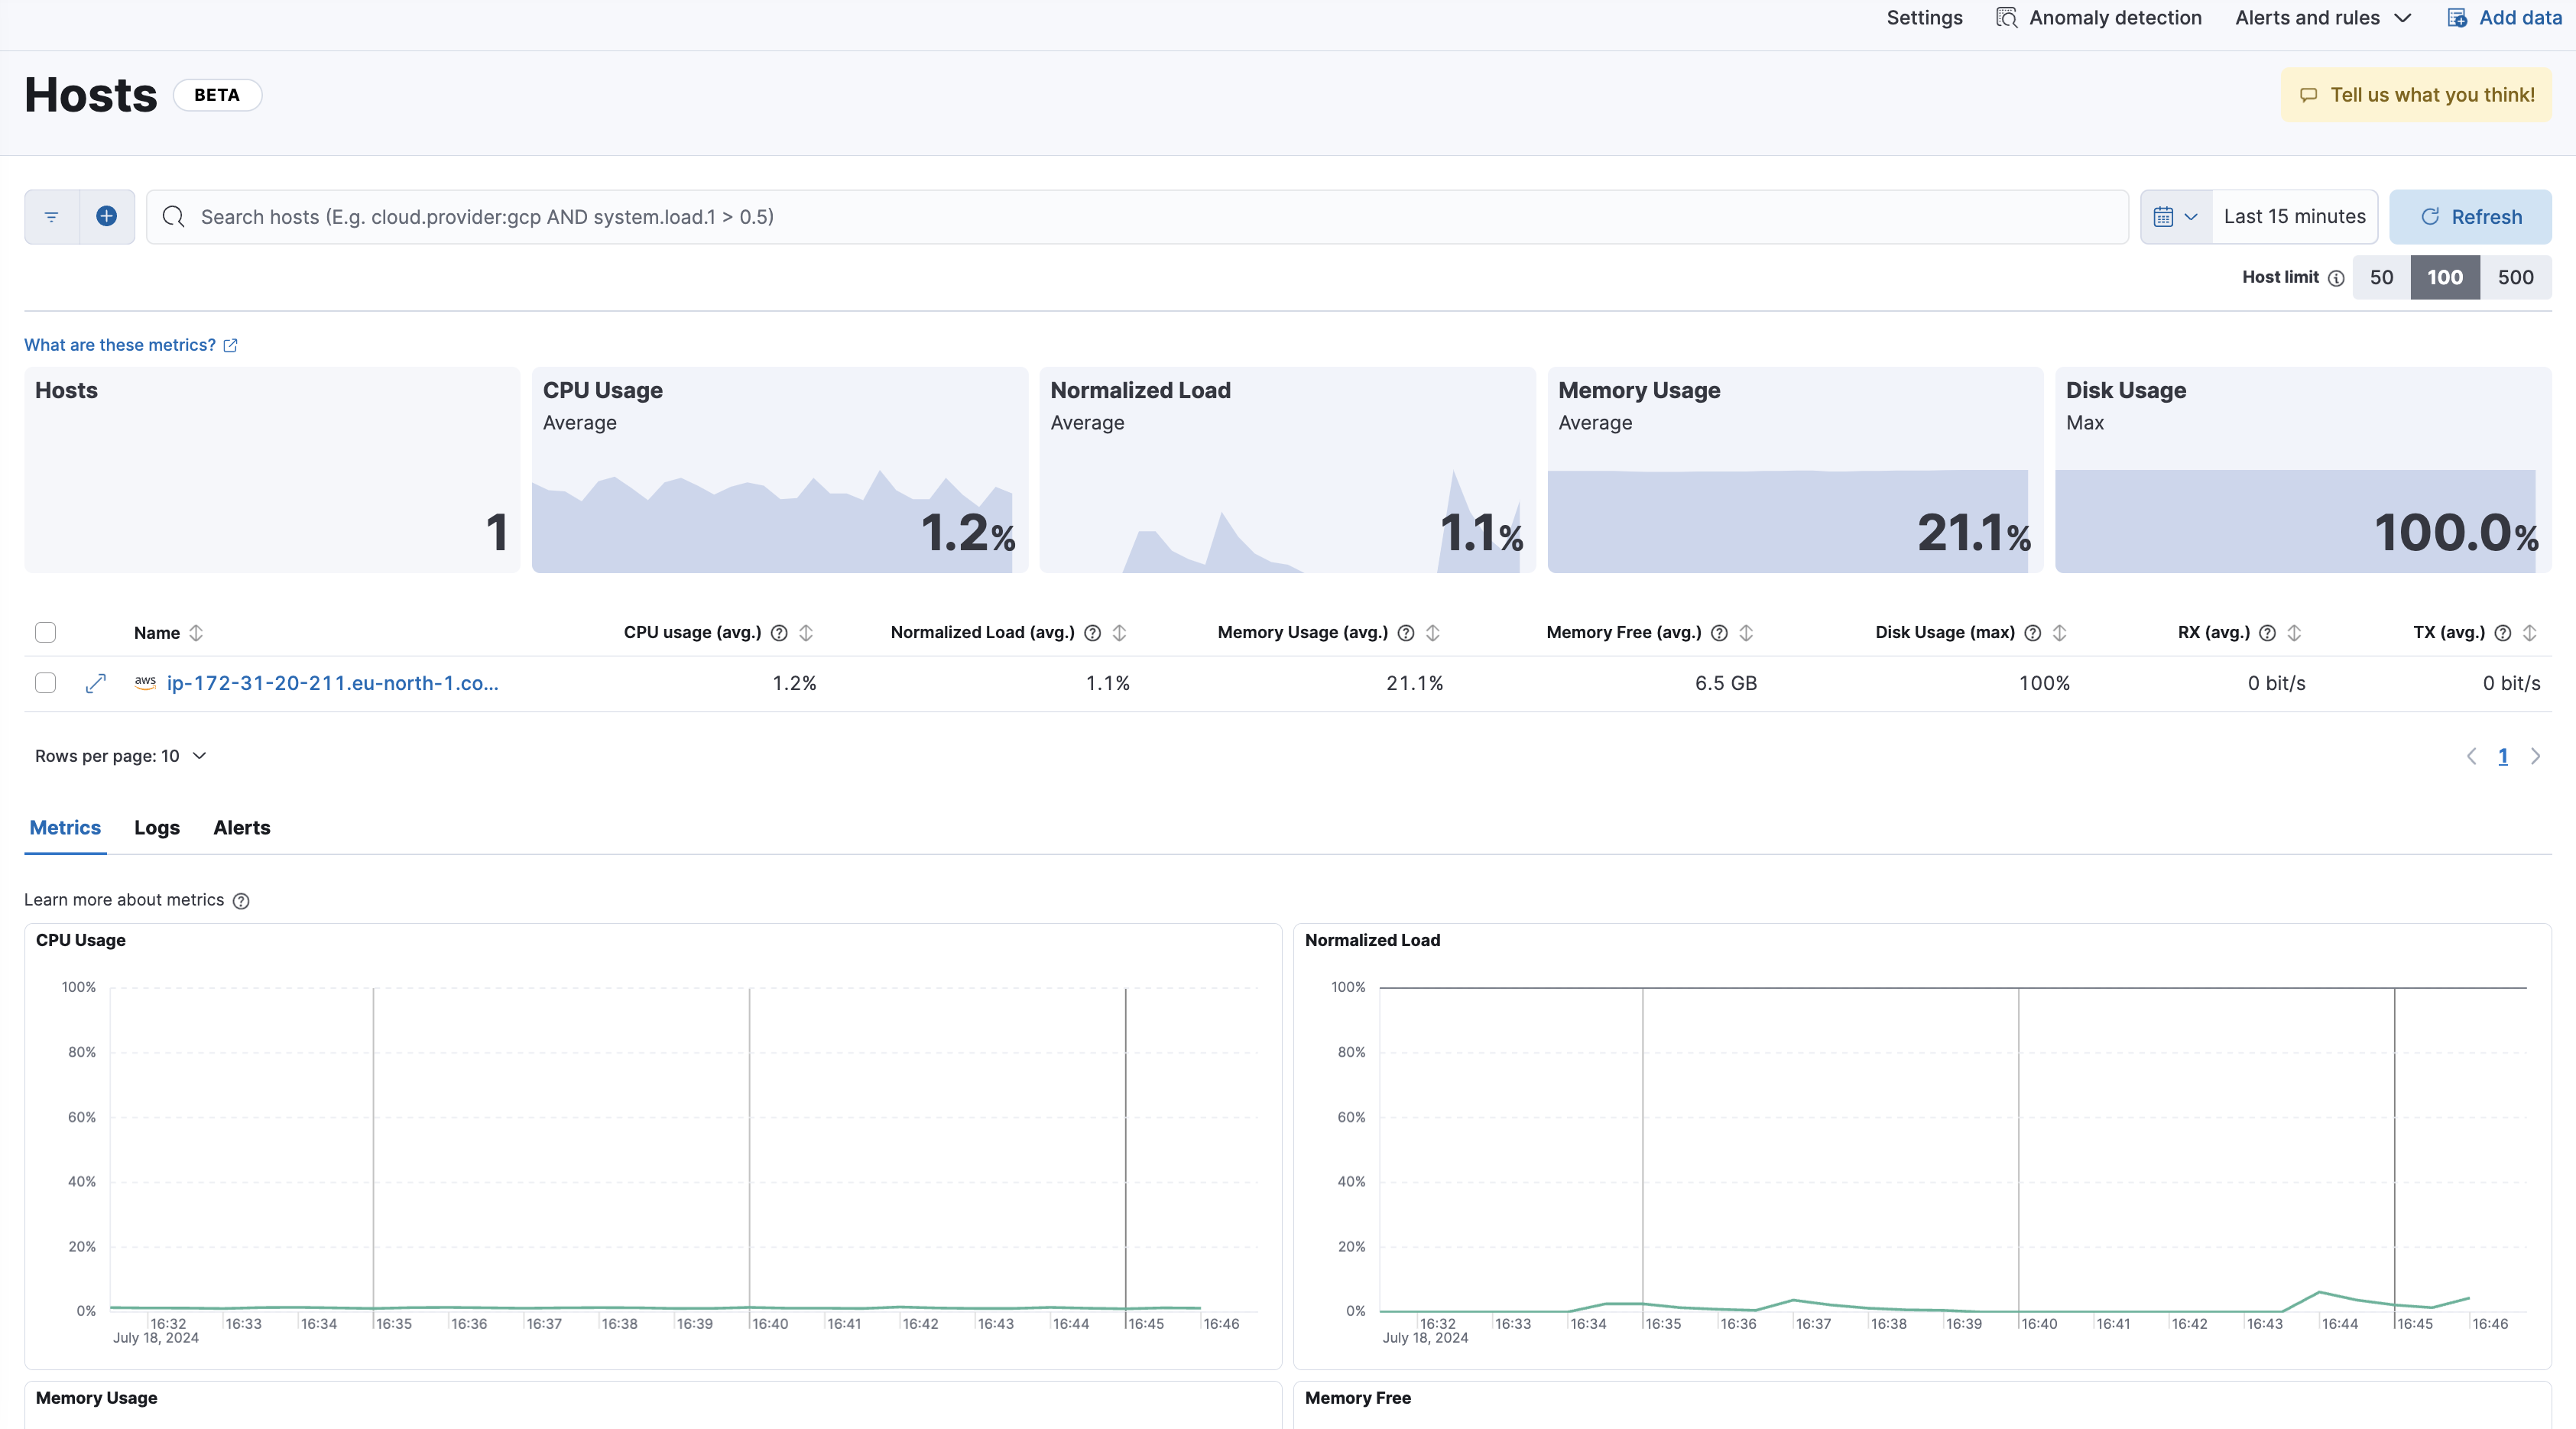The height and width of the screenshot is (1429, 2576).
Task: Select the ip-172-31-20-211 row checkbox
Action: tap(45, 684)
